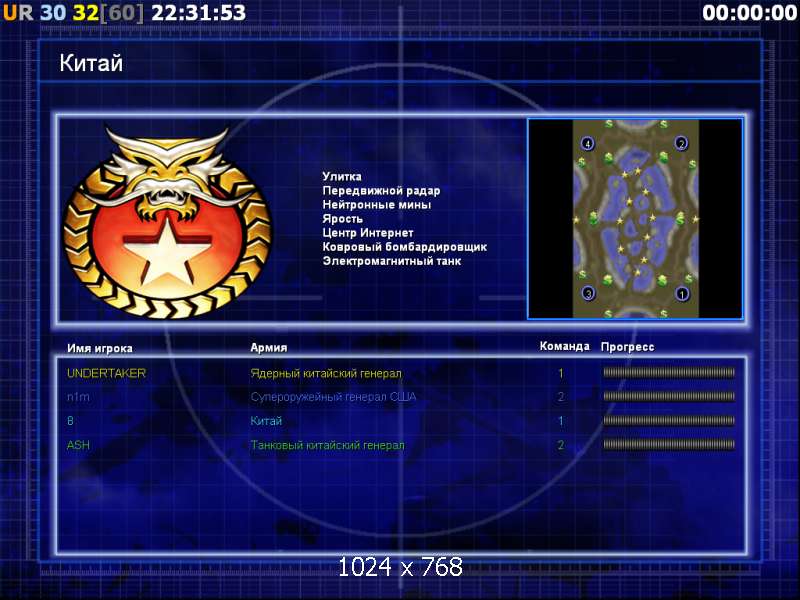The width and height of the screenshot is (800, 600).
Task: Click the China dragon star emblem
Action: click(x=168, y=222)
